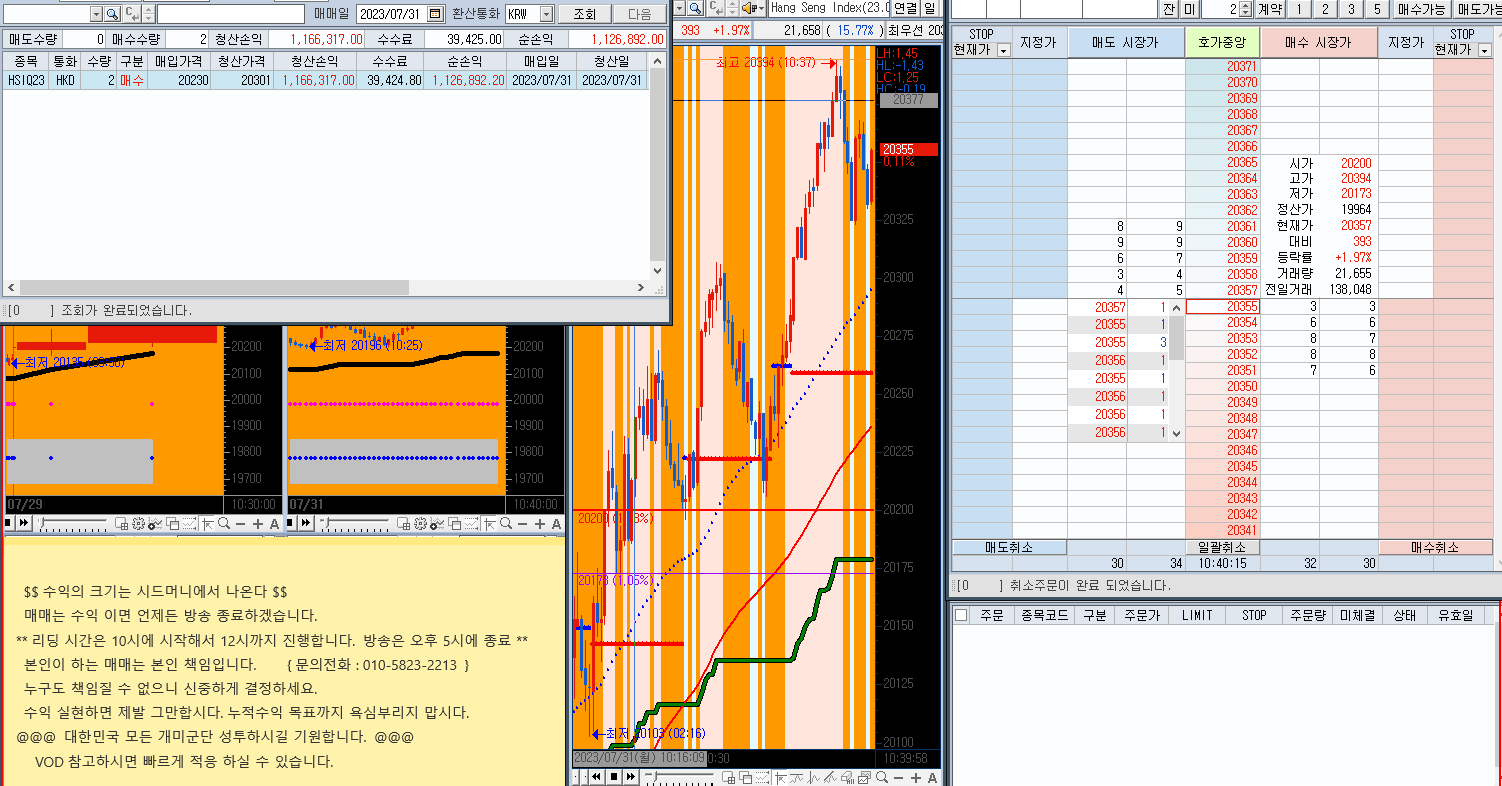Zoom in with the plus icon in the main chart toolbar

click(916, 777)
